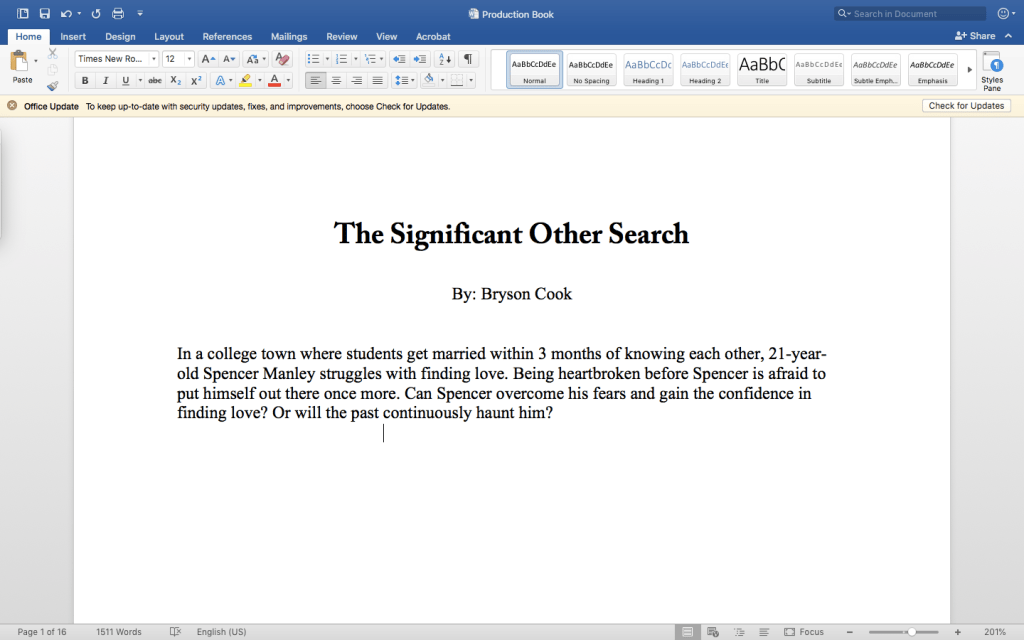The height and width of the screenshot is (640, 1024).
Task: Click Increase Font Size icon
Action: click(x=207, y=59)
